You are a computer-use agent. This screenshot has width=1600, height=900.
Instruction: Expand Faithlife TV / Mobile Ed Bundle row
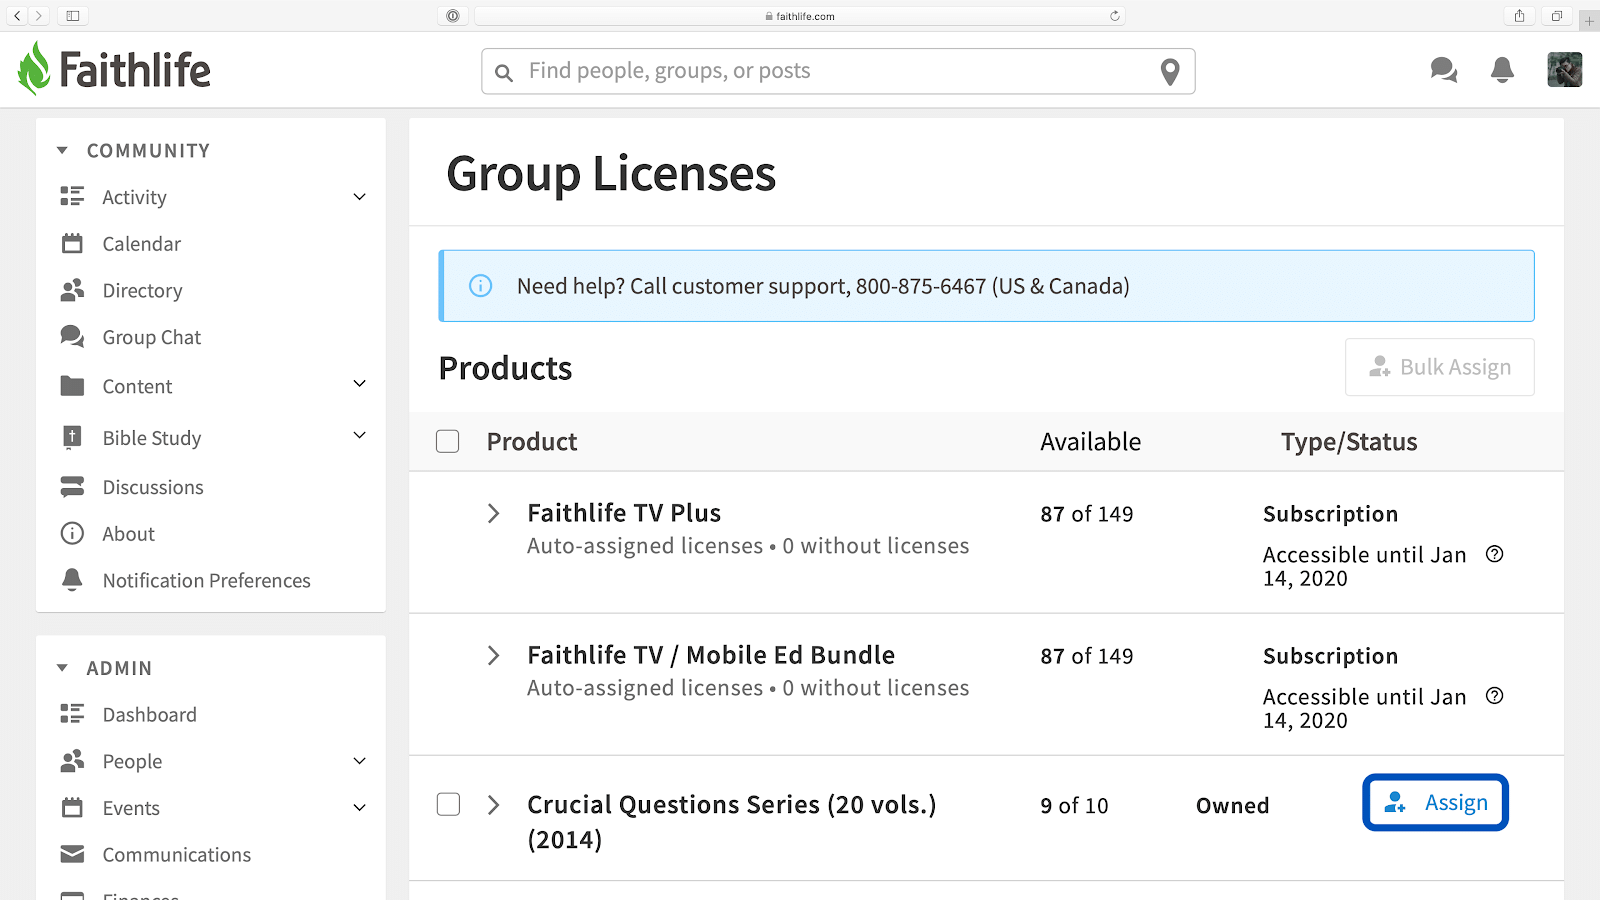(493, 655)
